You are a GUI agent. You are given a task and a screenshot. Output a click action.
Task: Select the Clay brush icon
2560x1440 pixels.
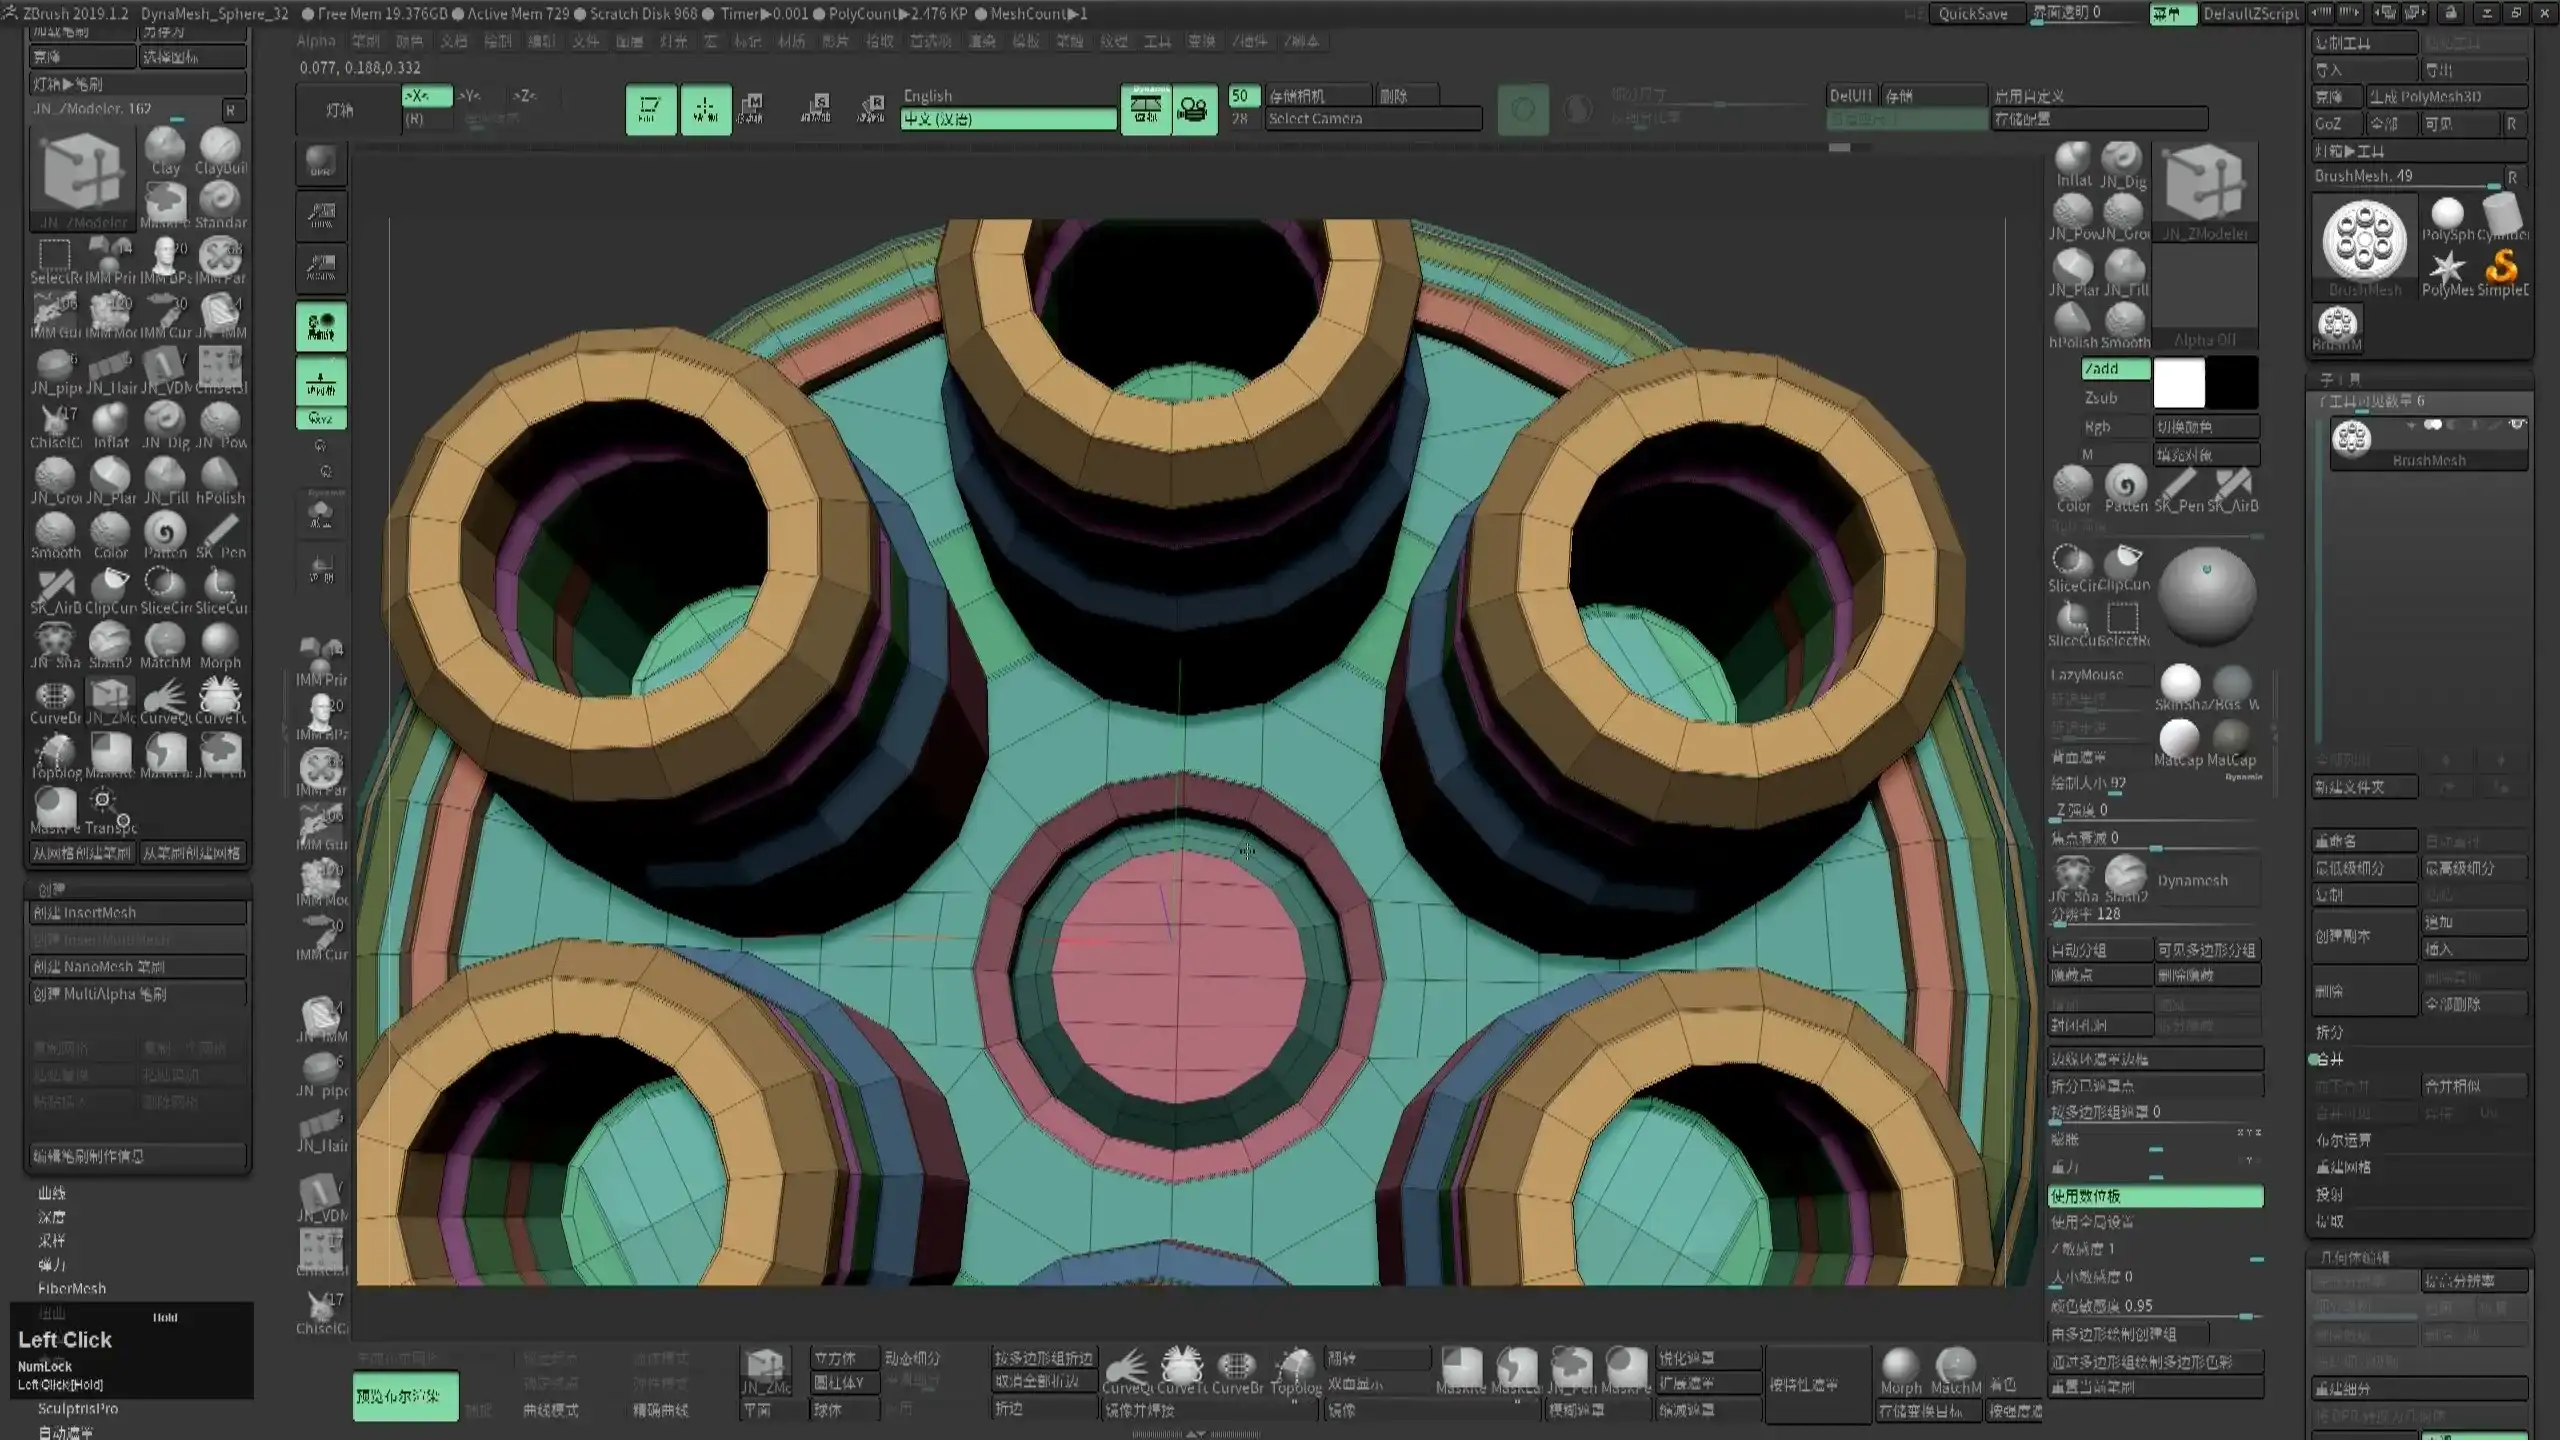coord(165,148)
